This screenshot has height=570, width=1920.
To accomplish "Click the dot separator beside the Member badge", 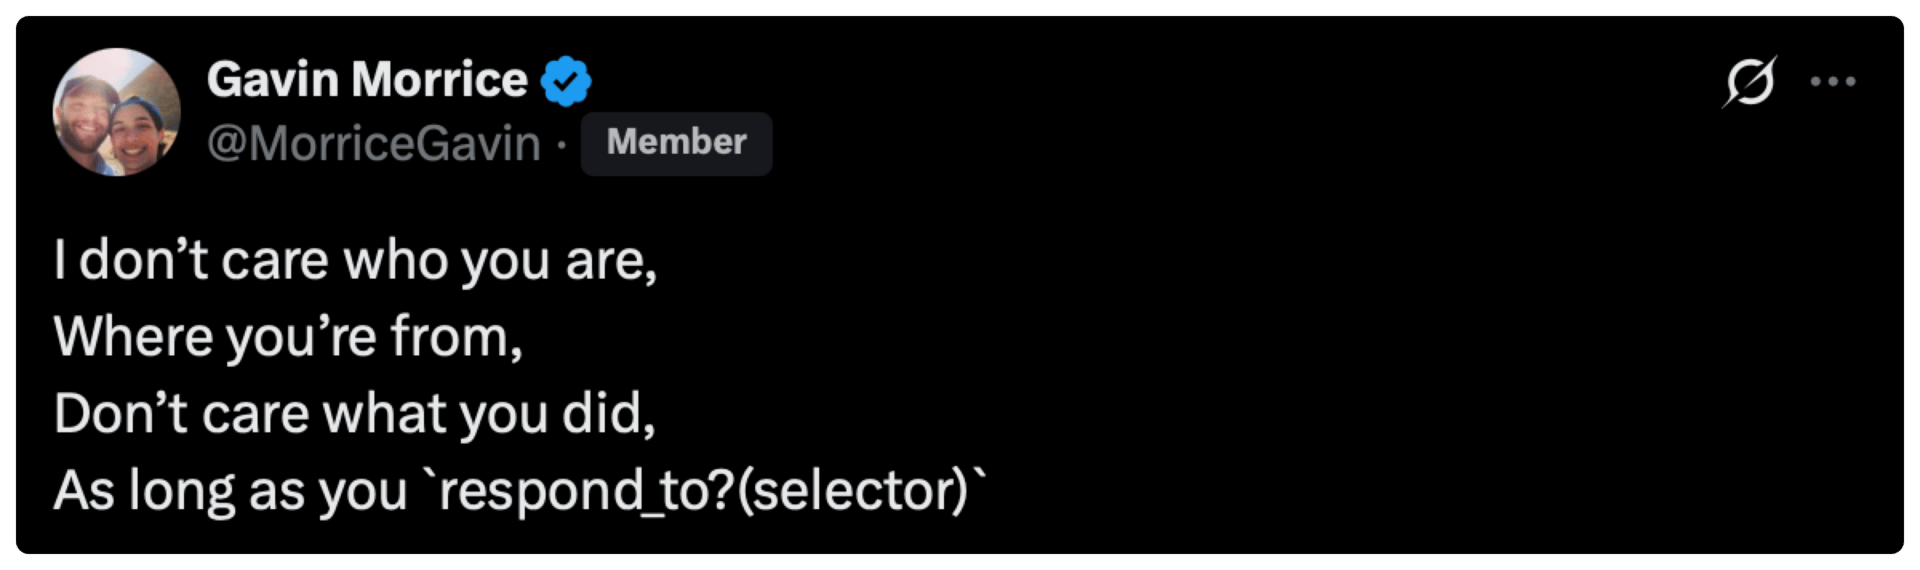I will coord(561,145).
